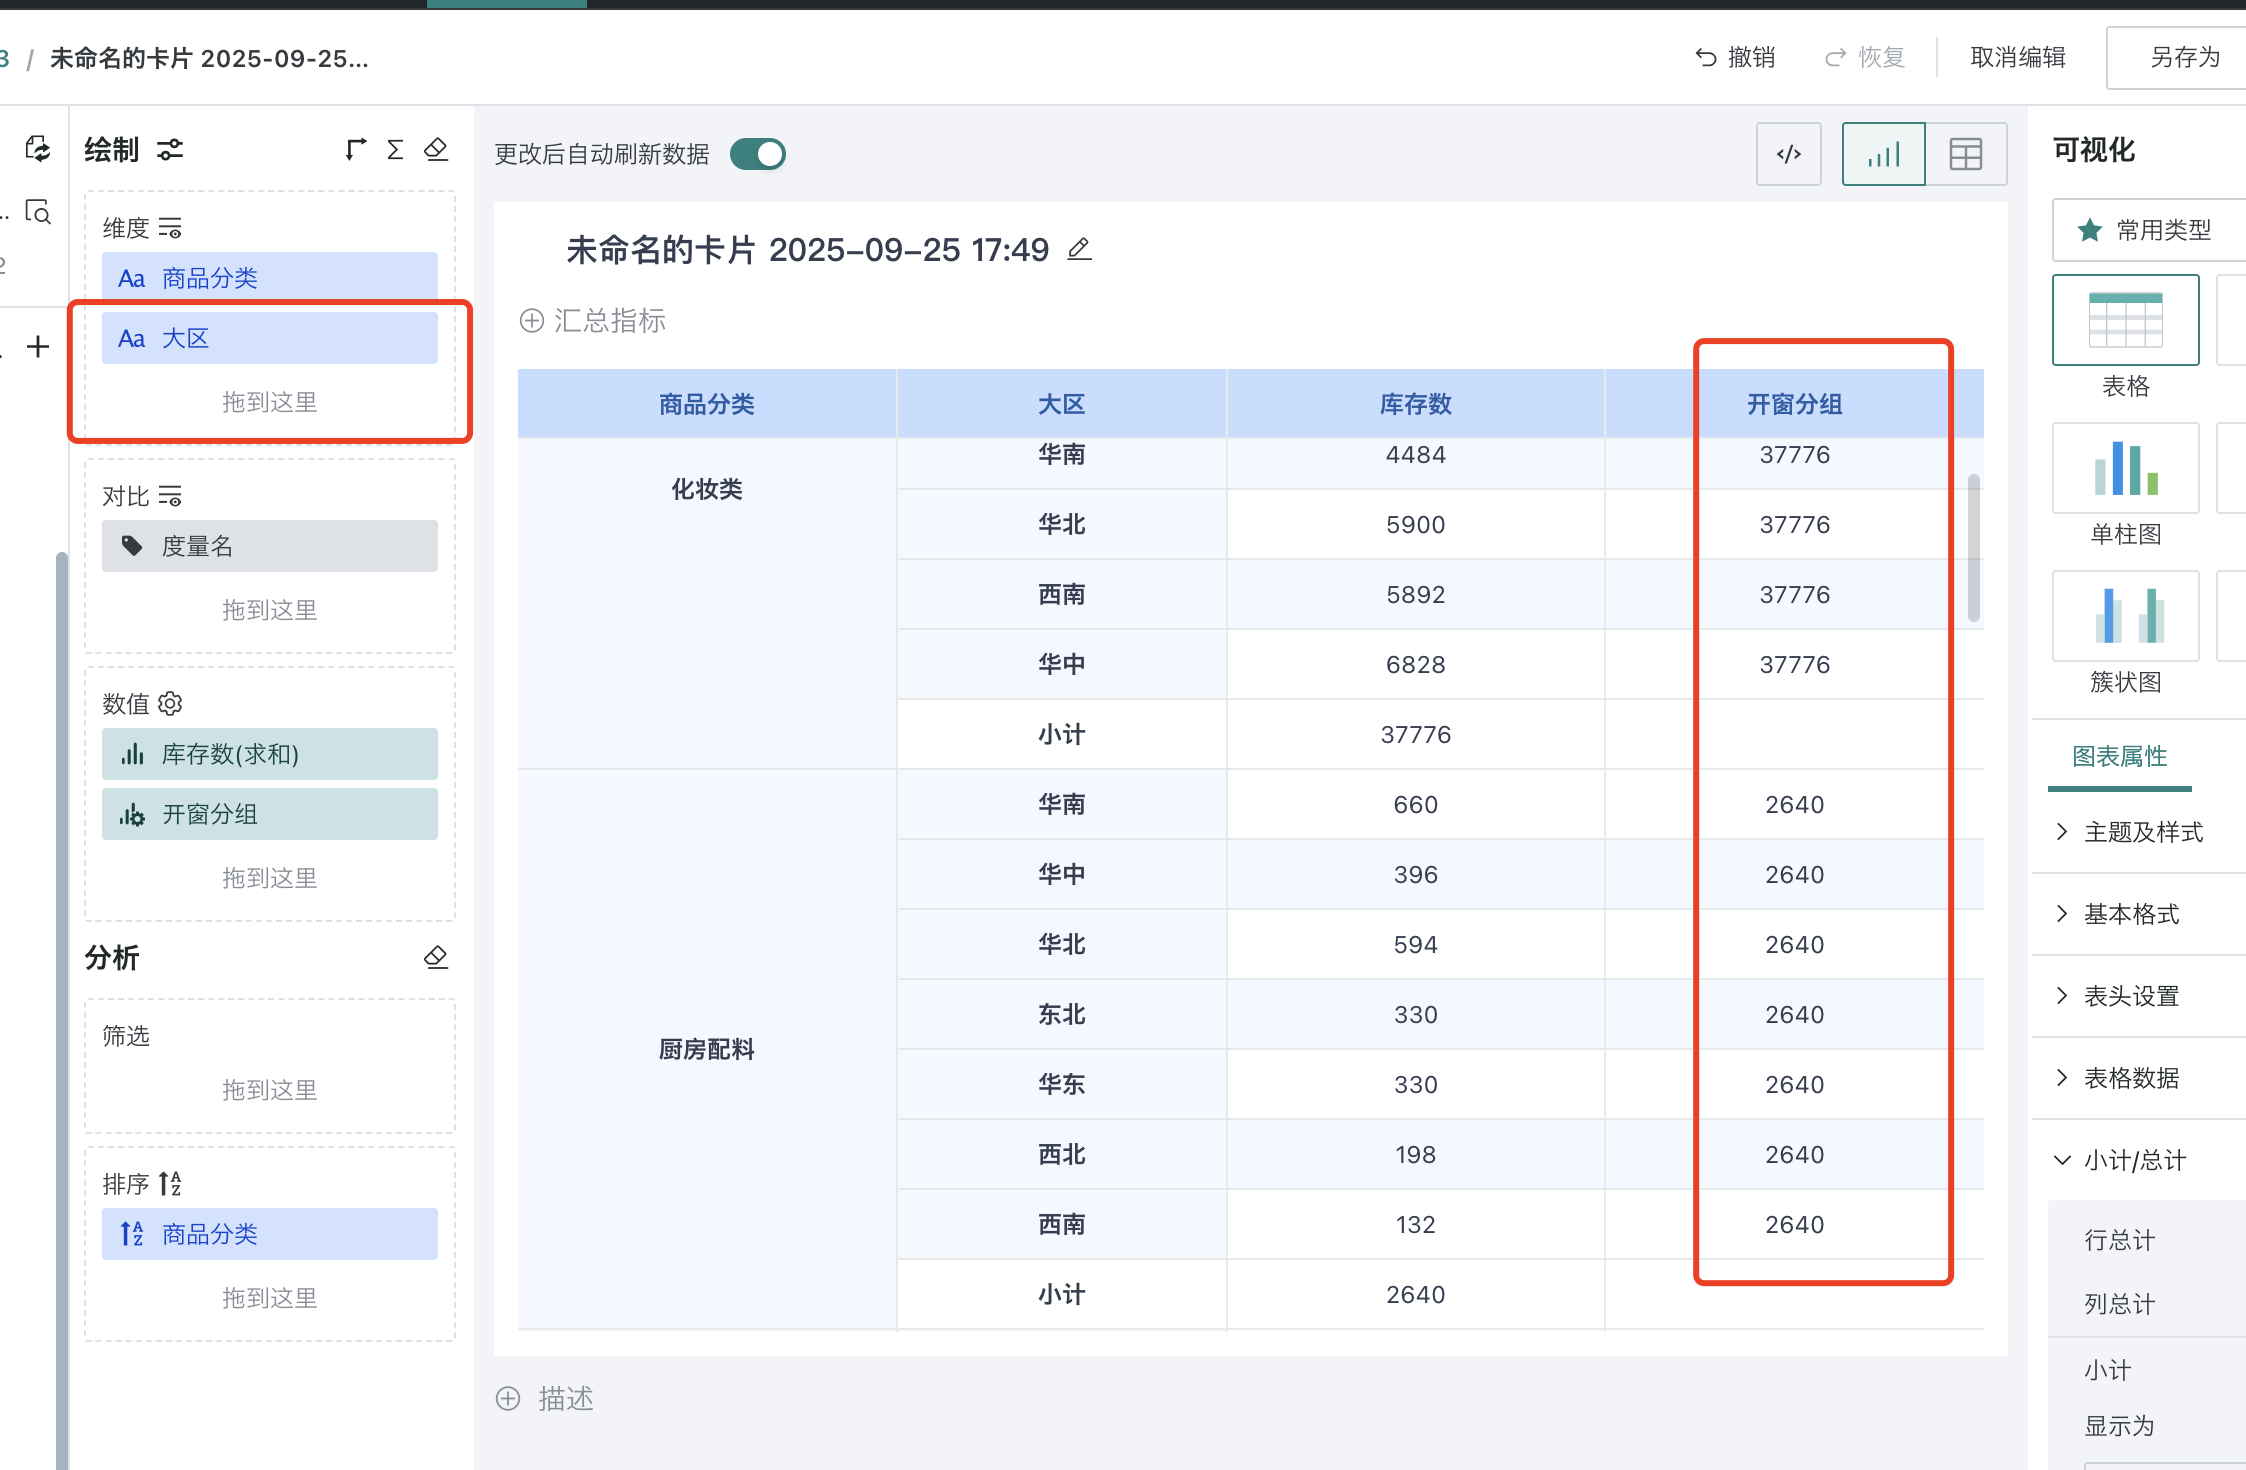Click the sum (Σ) aggregation icon

396,148
